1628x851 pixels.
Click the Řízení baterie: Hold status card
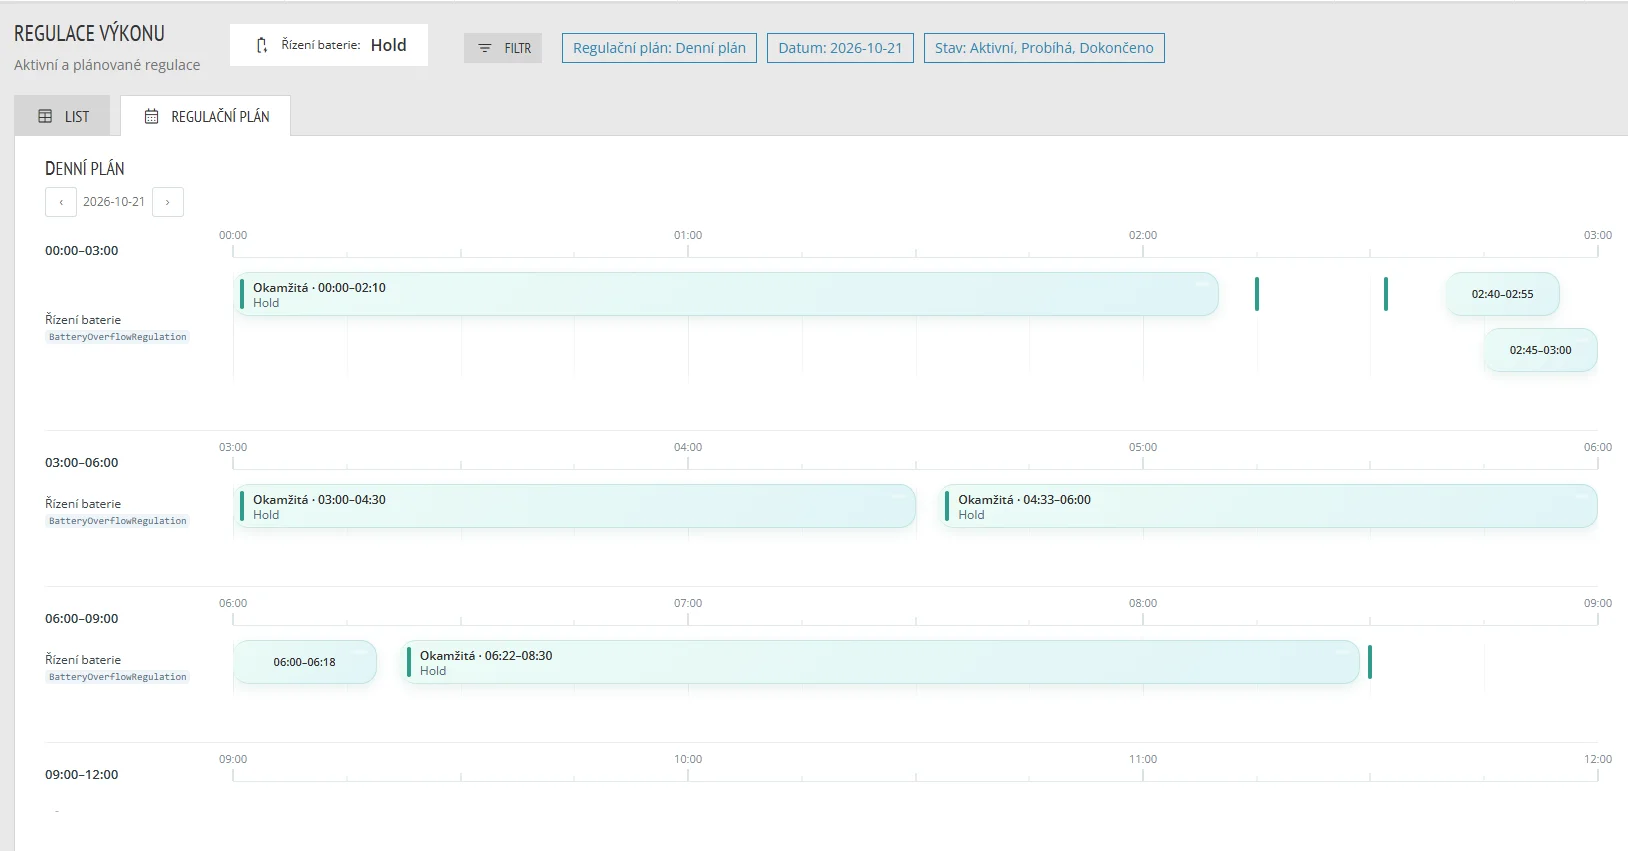pyautogui.click(x=329, y=45)
